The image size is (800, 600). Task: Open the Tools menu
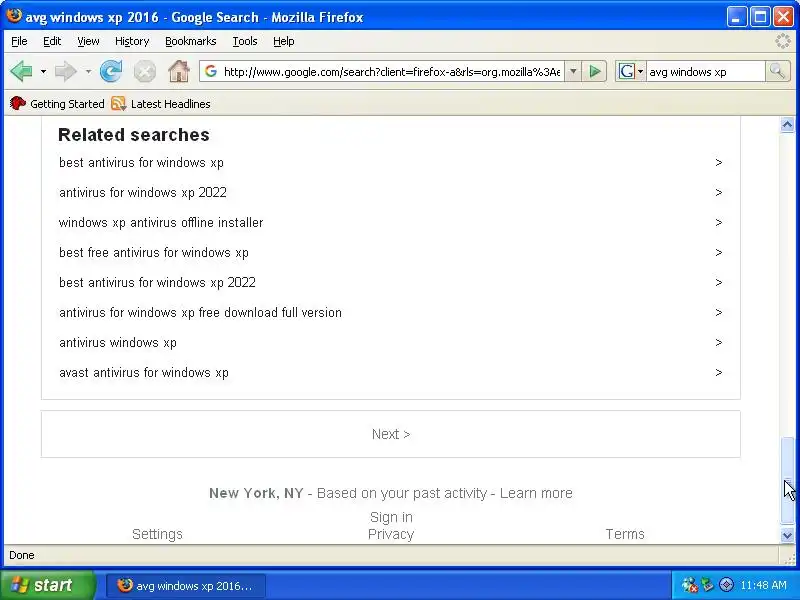coord(245,41)
